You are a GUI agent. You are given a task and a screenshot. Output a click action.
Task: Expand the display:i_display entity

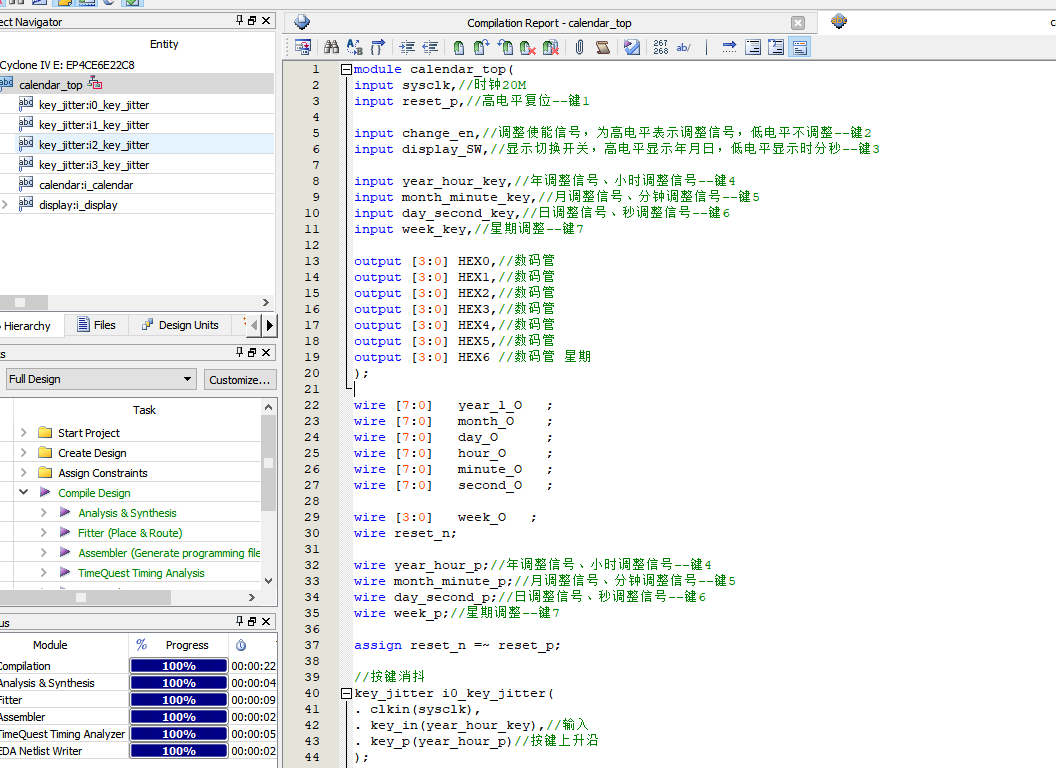point(5,205)
